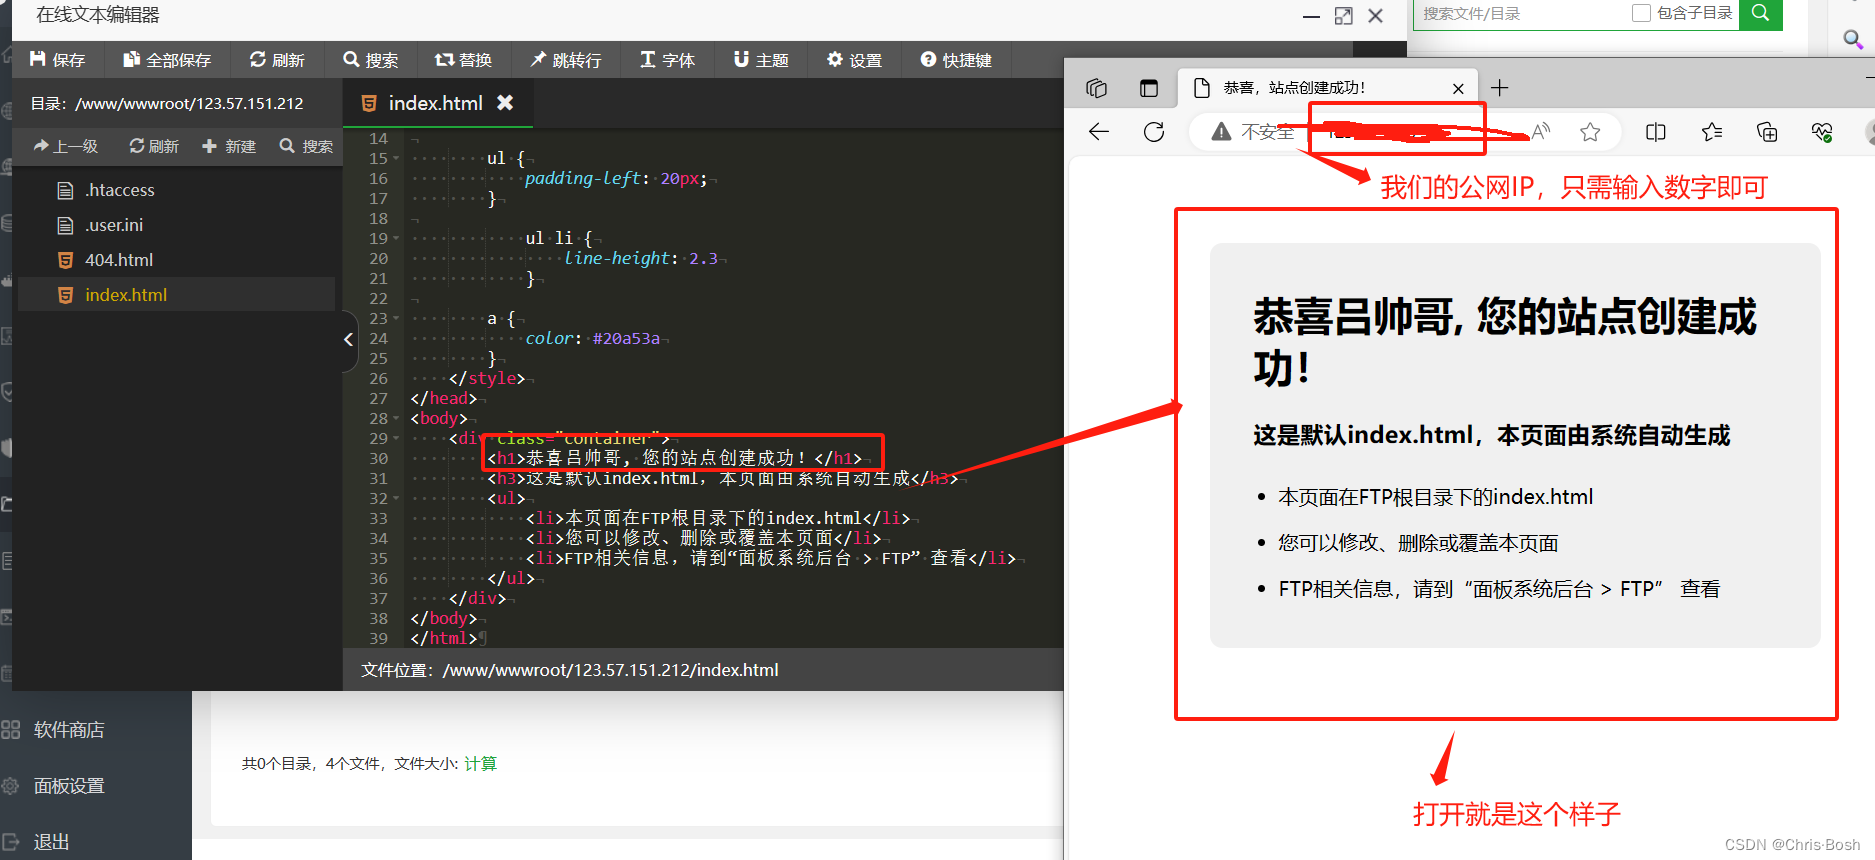
Task: Fold the body tag at line 28
Action: (396, 418)
